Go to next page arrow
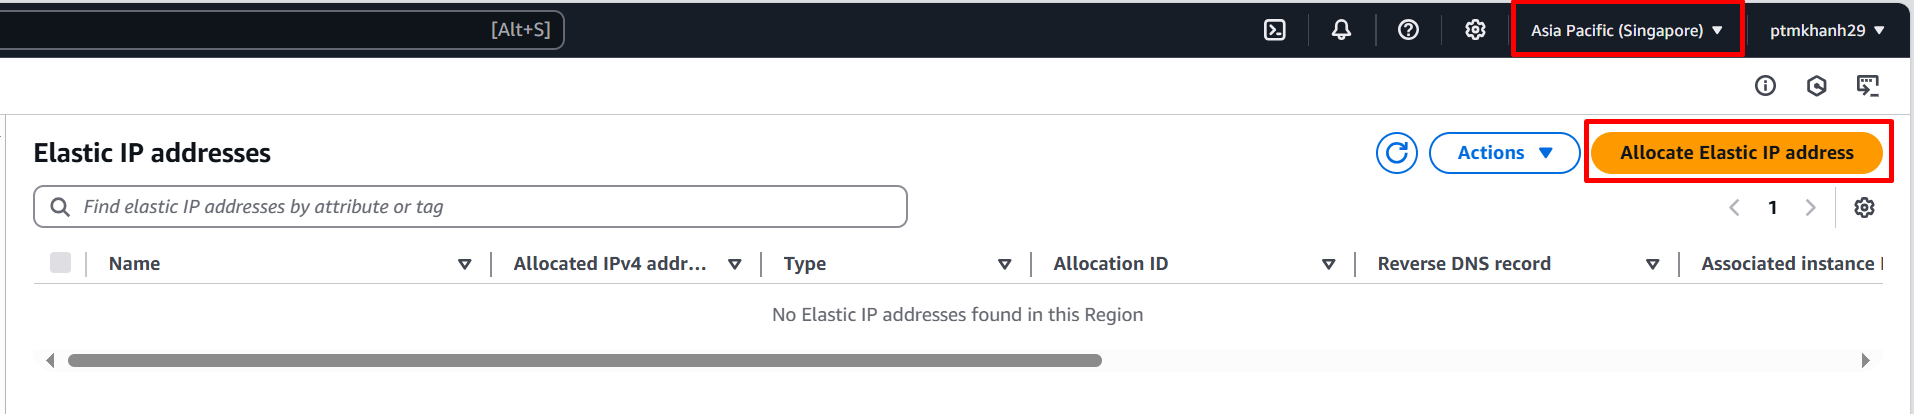The width and height of the screenshot is (1914, 414). pos(1810,208)
